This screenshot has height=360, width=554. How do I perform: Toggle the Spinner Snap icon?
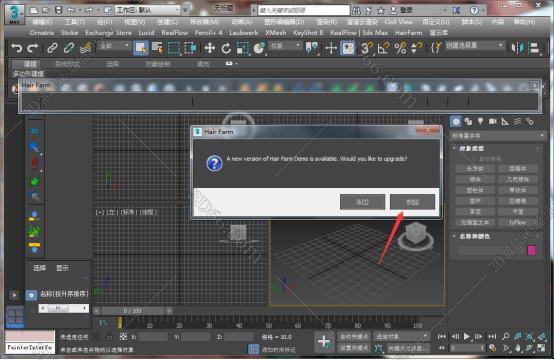(416, 48)
